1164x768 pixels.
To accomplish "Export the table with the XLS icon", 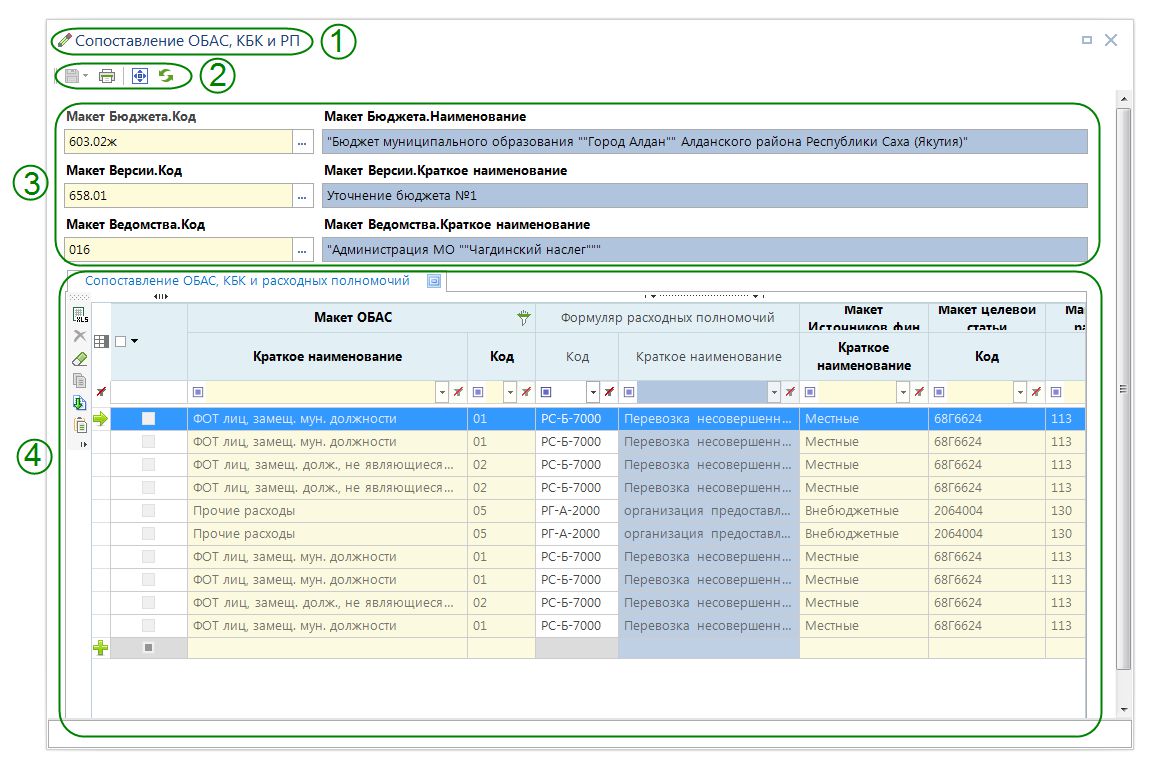I will (x=81, y=317).
